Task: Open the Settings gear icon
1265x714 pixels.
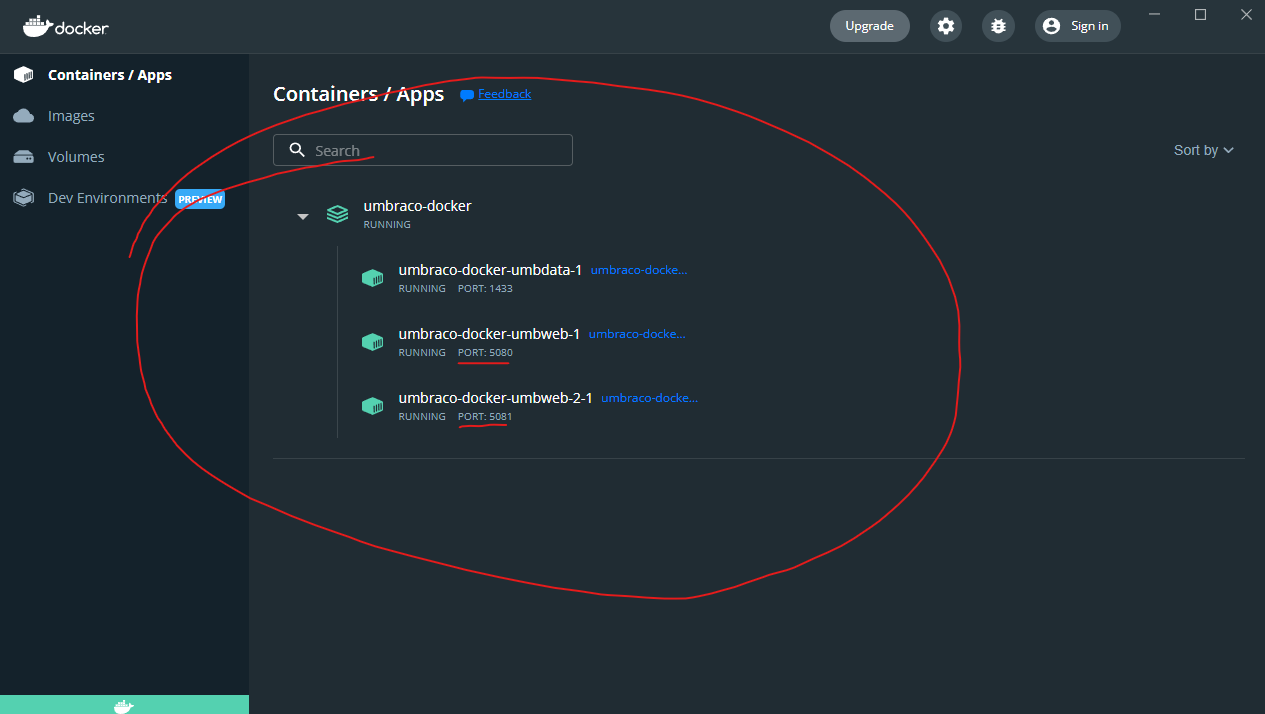Action: pos(946,26)
